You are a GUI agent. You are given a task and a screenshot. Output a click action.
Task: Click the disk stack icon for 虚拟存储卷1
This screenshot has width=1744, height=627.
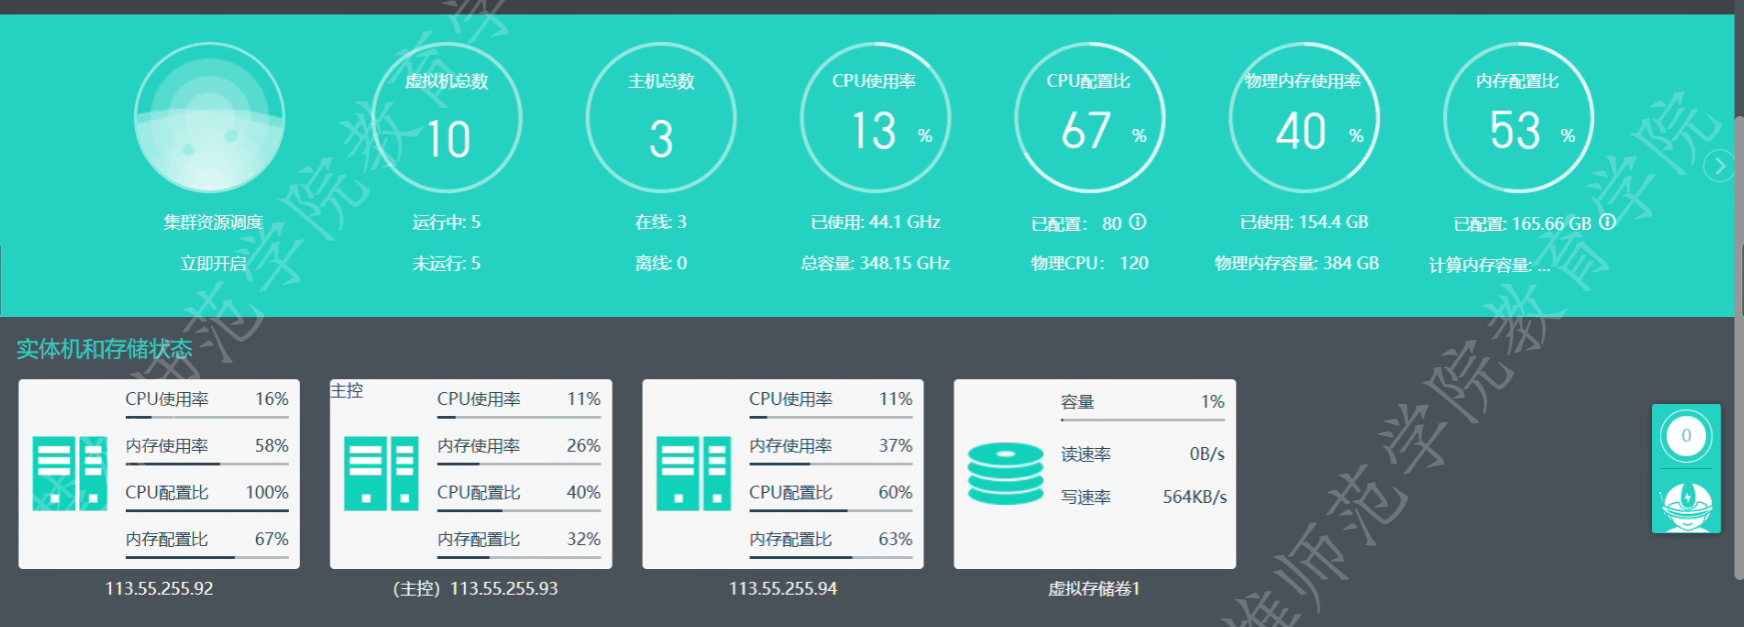[1005, 473]
